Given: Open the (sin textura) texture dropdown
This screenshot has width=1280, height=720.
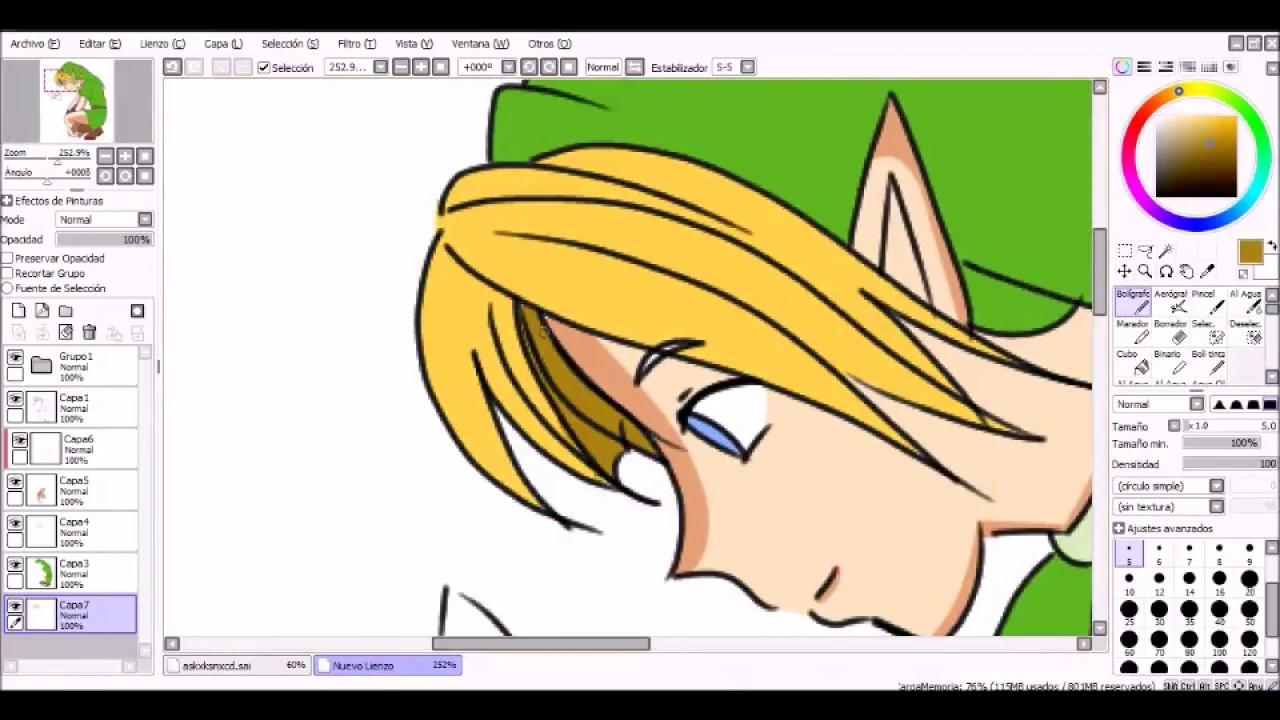Looking at the screenshot, I should 1216,506.
